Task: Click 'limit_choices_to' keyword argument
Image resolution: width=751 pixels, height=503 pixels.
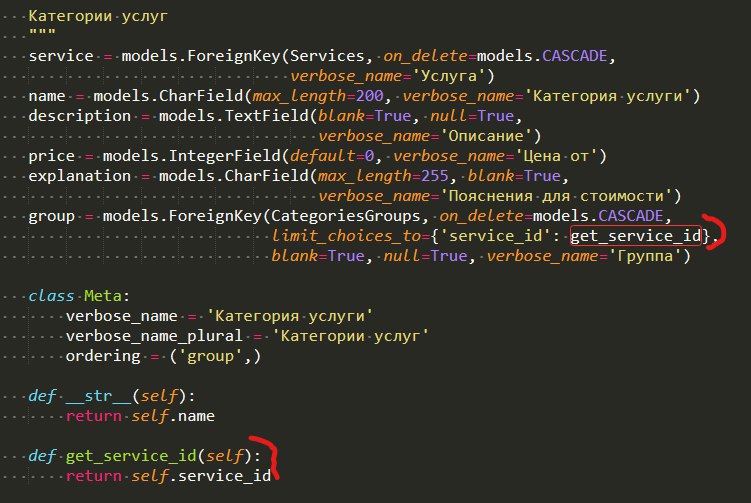Action: pos(346,236)
